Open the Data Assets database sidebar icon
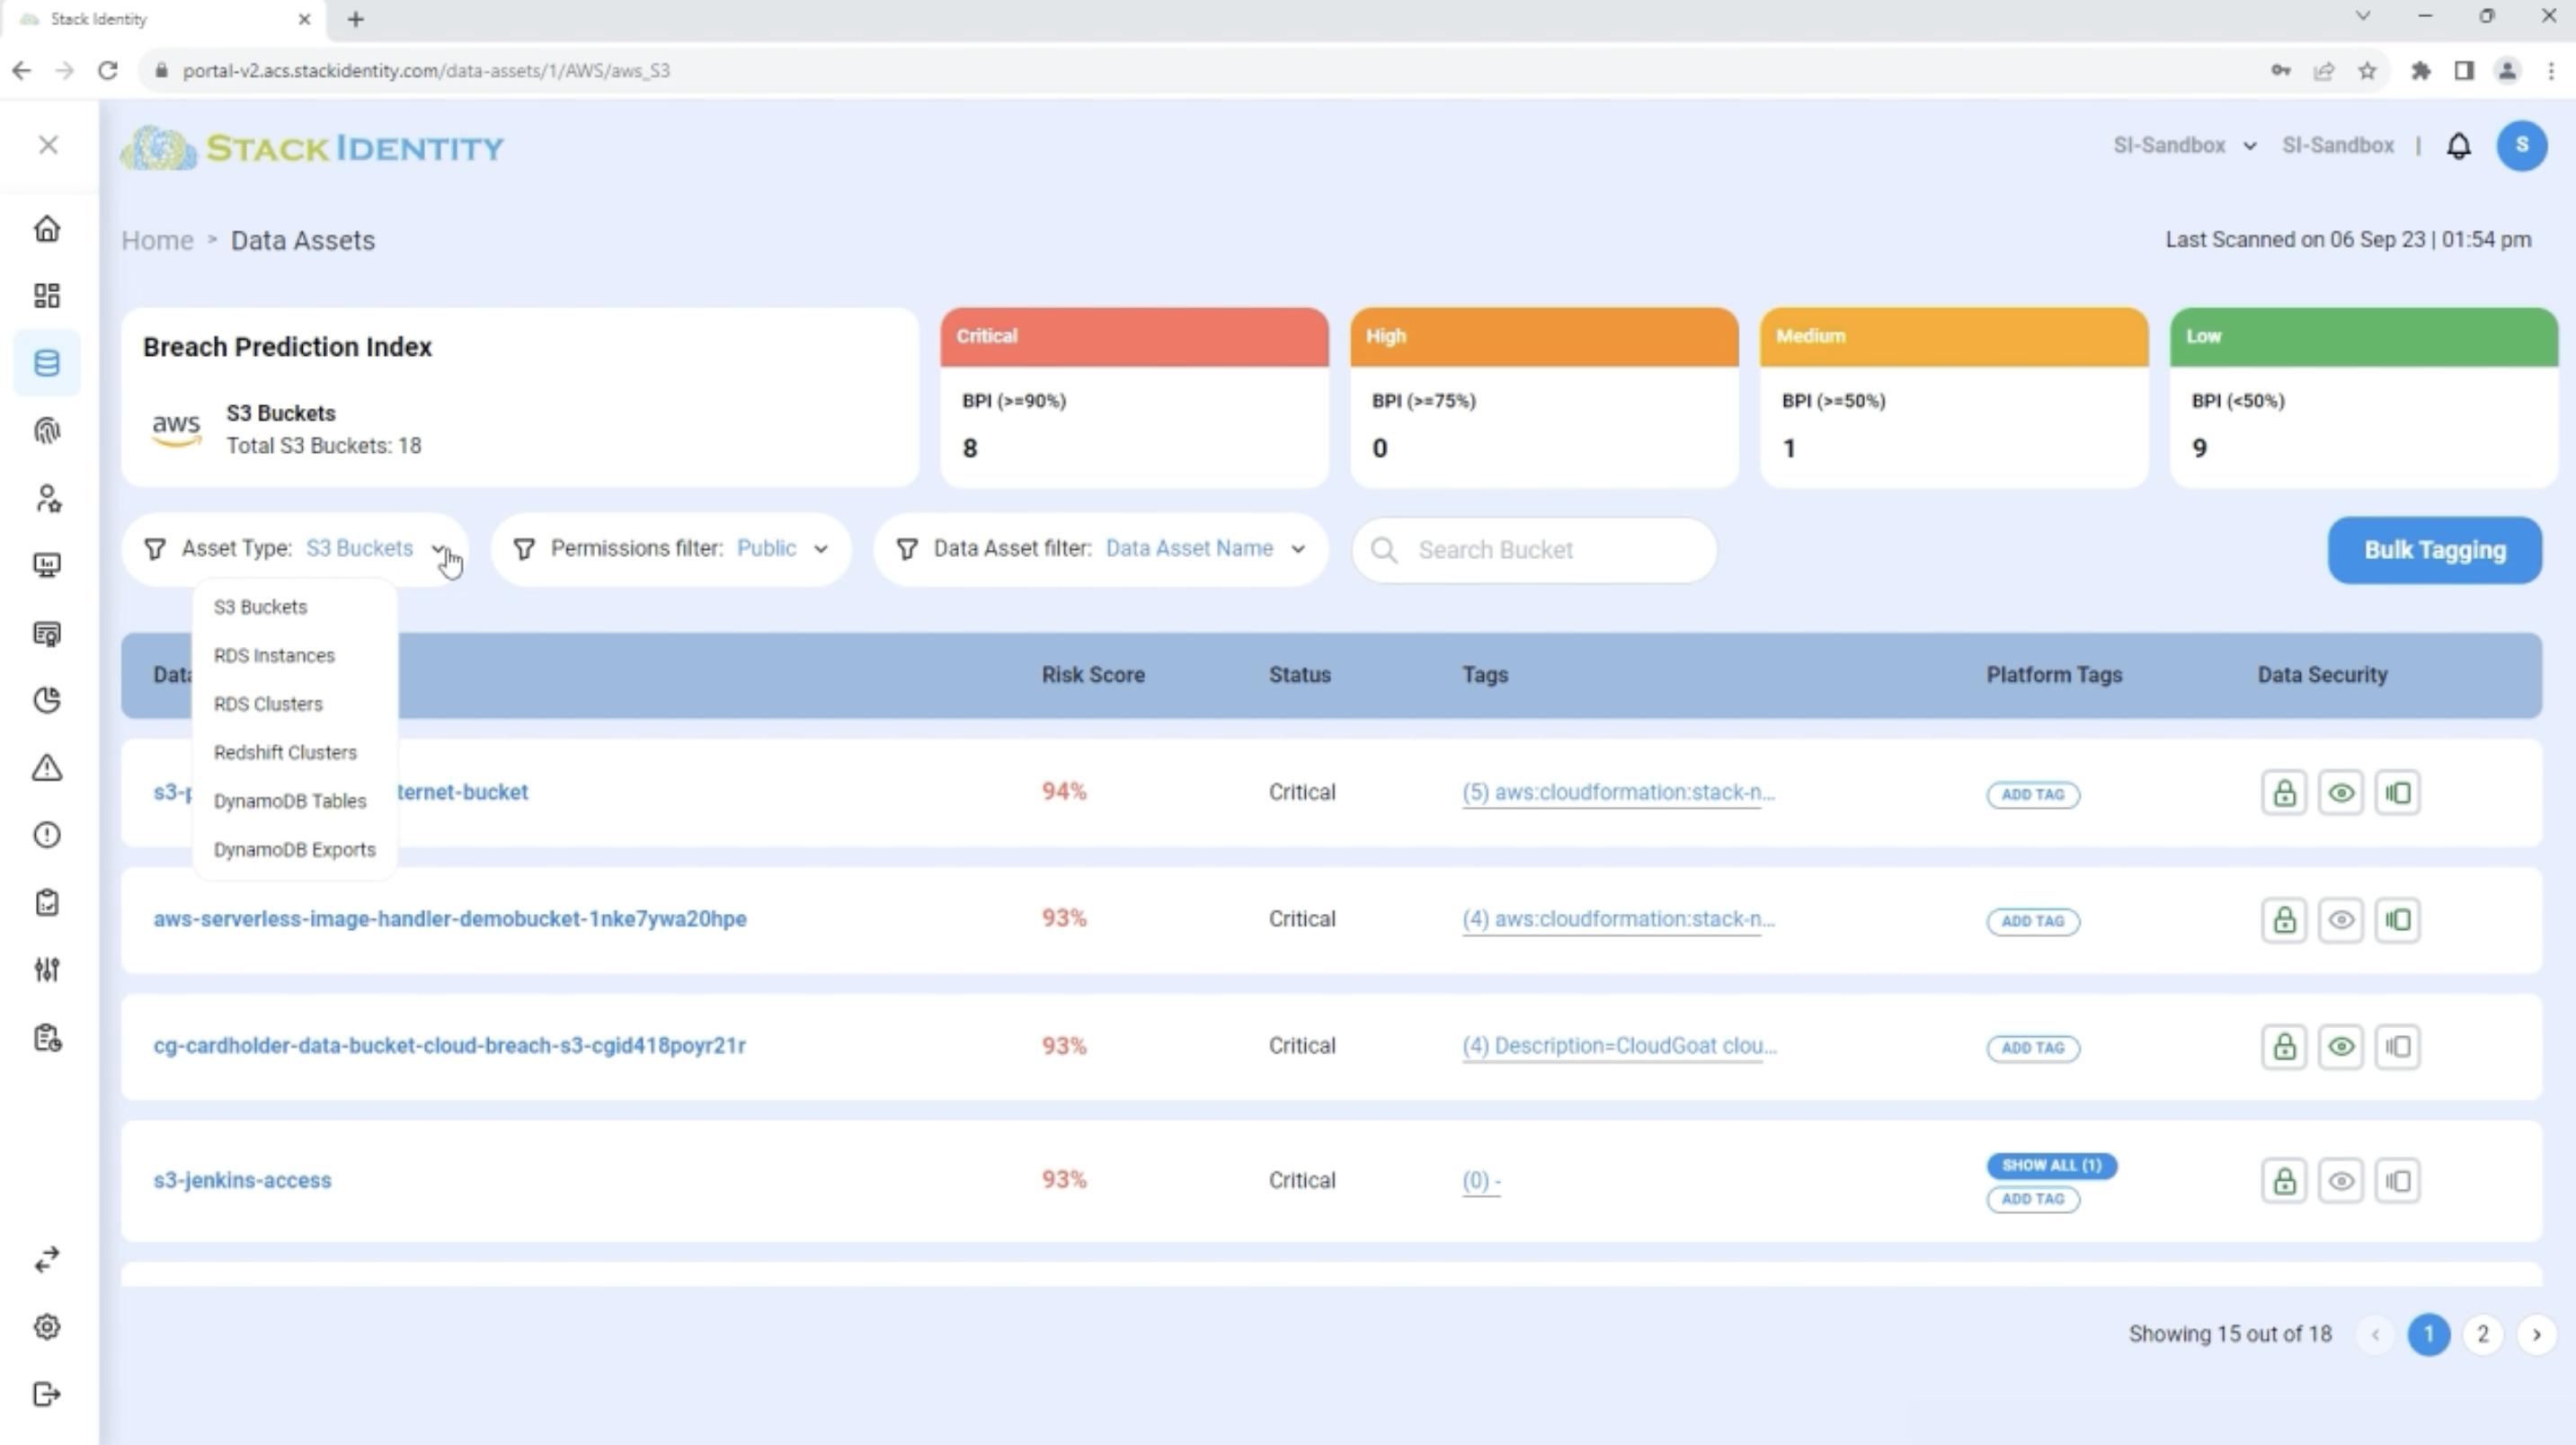This screenshot has height=1445, width=2576. point(47,363)
